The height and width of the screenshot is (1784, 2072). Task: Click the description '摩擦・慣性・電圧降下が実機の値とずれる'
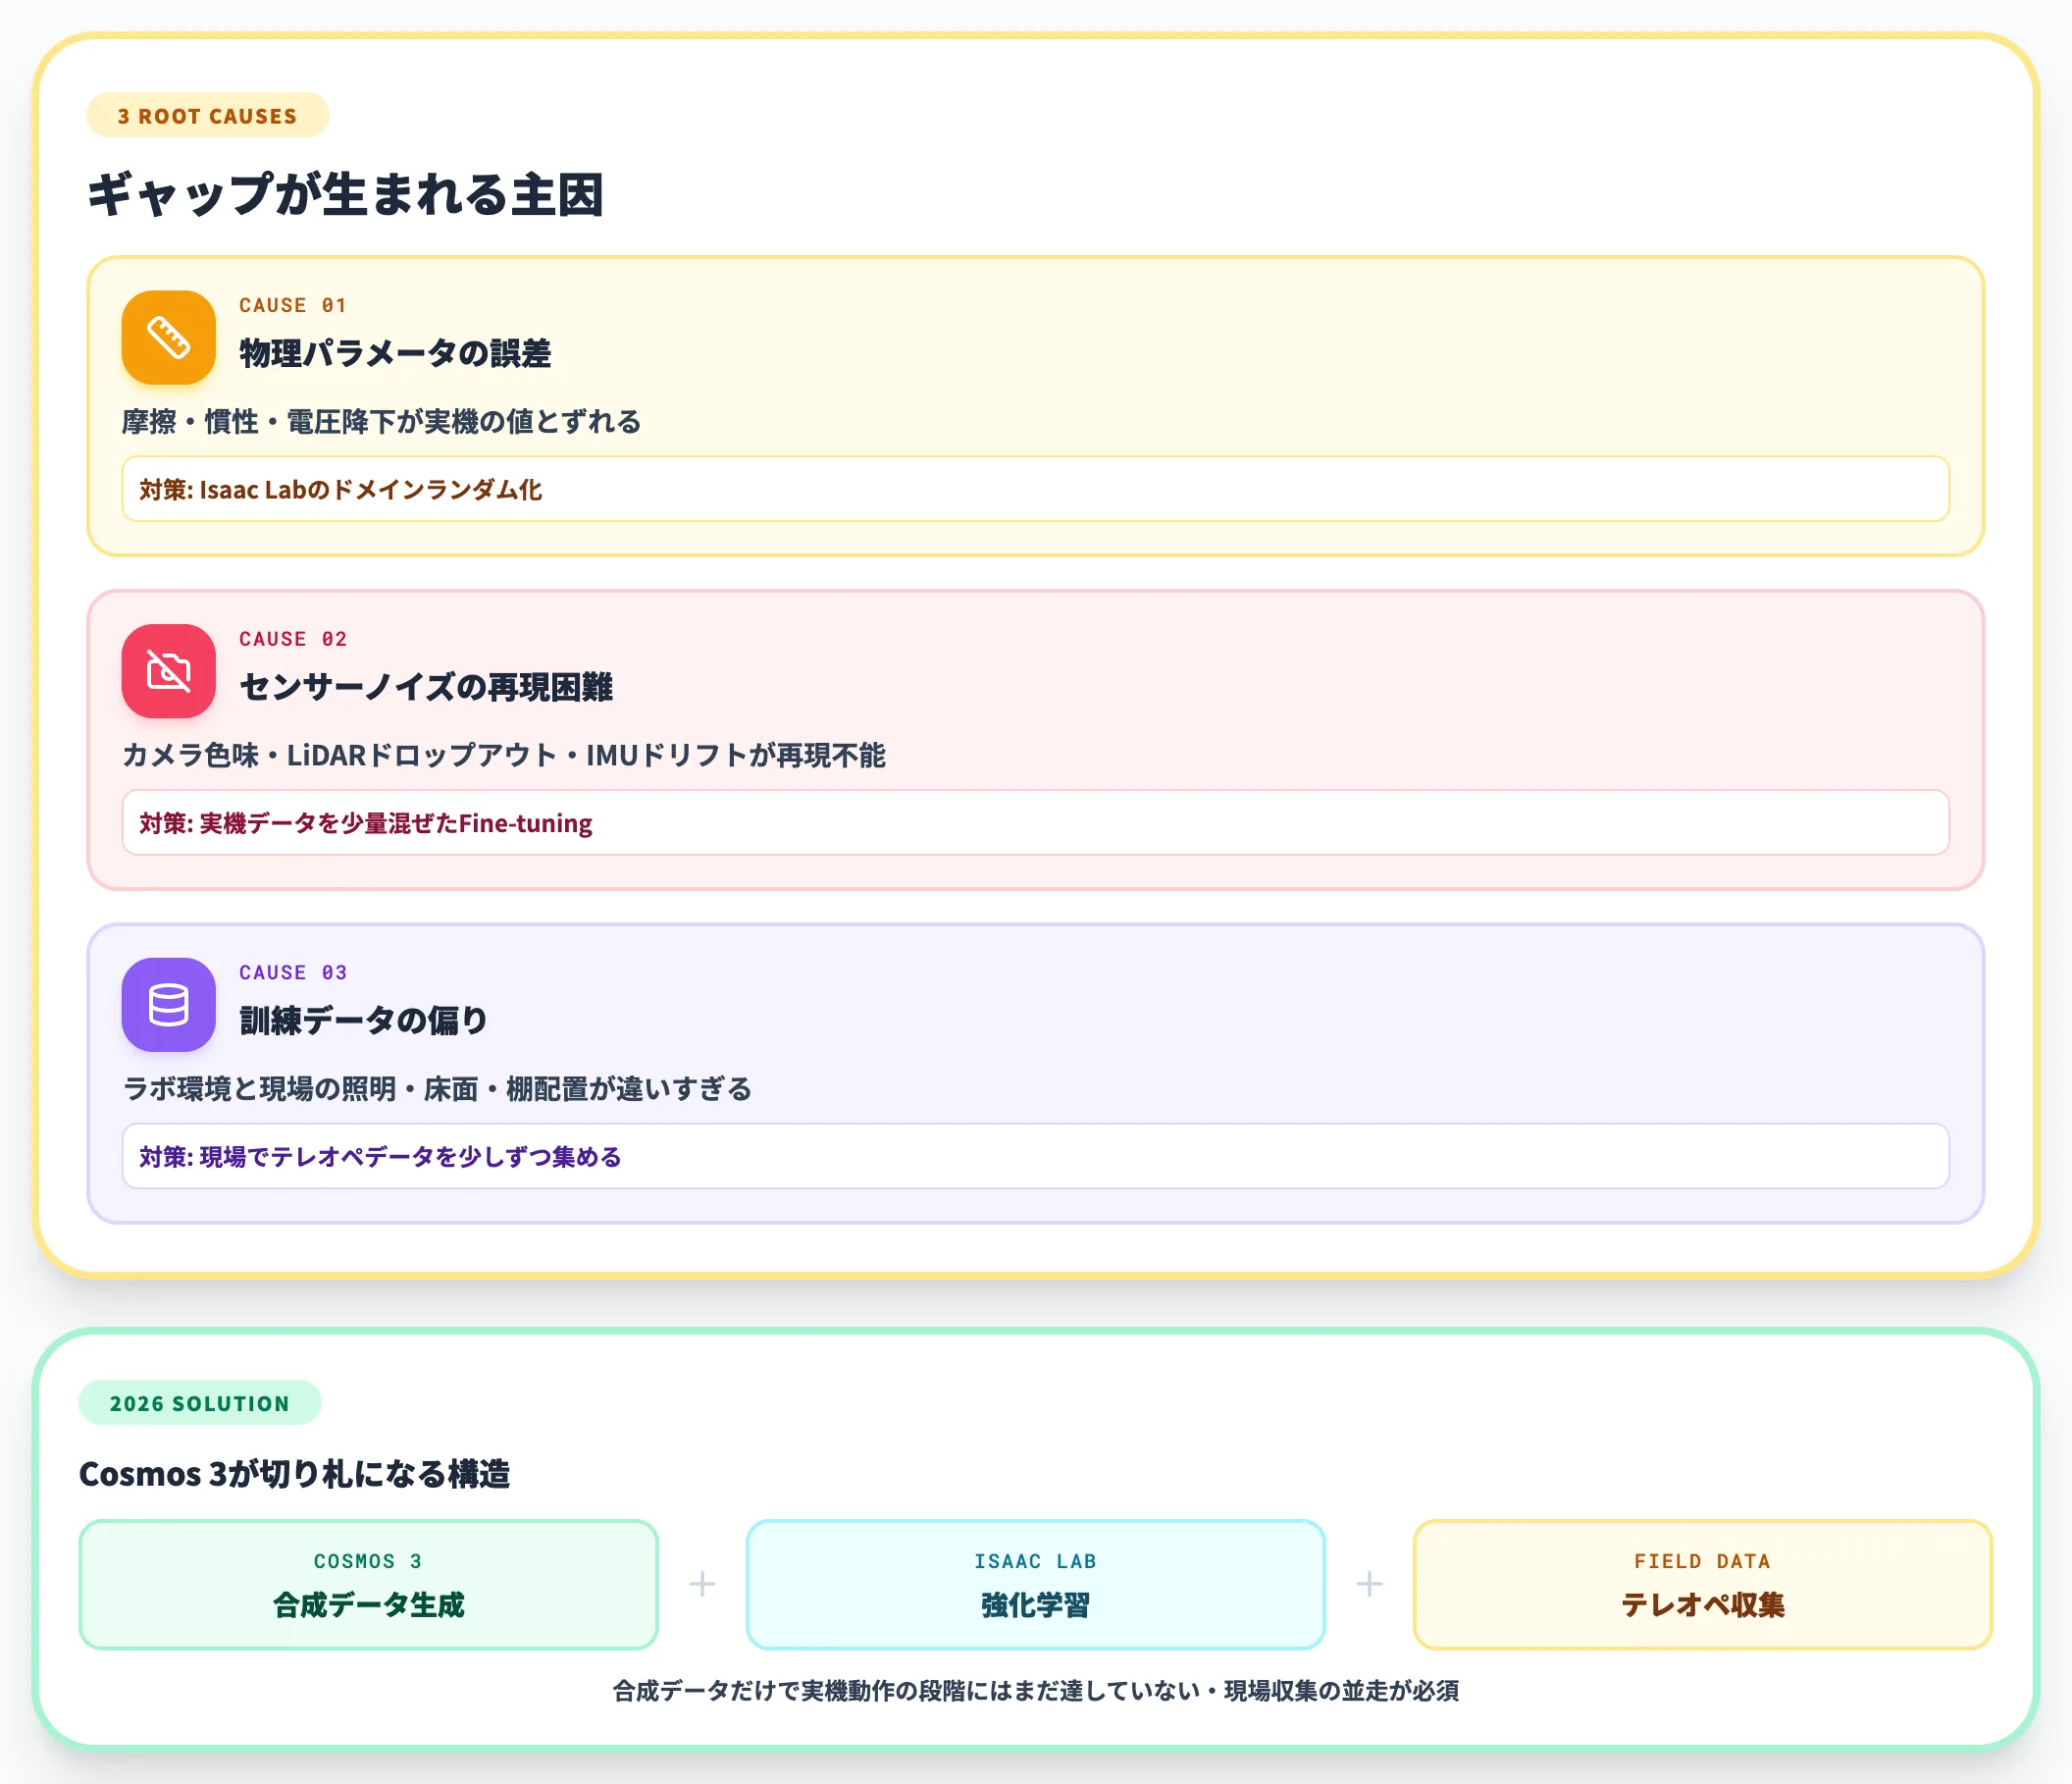382,422
